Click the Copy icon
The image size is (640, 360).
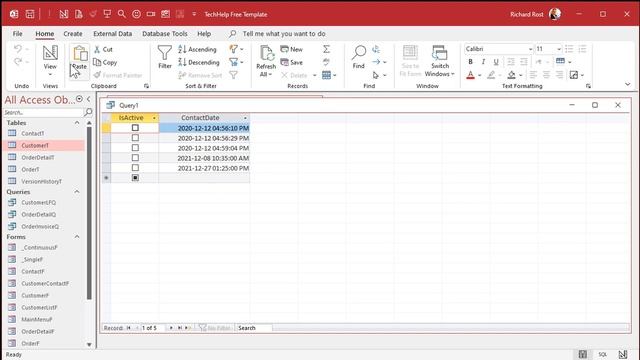tap(97, 62)
